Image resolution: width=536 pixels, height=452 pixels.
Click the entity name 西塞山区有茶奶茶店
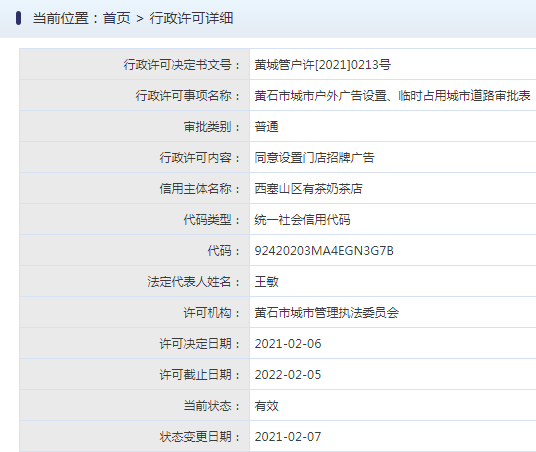[x=308, y=189]
